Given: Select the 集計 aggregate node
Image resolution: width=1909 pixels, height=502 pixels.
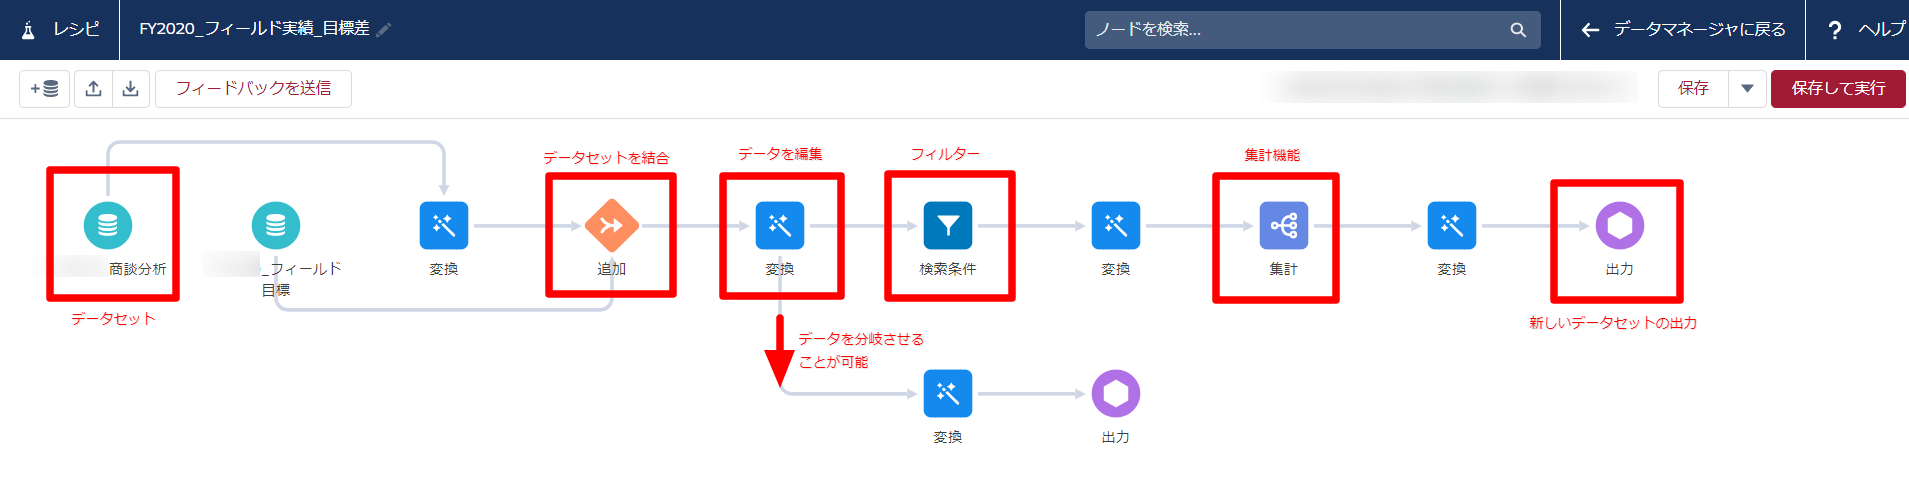Looking at the screenshot, I should click(1283, 226).
